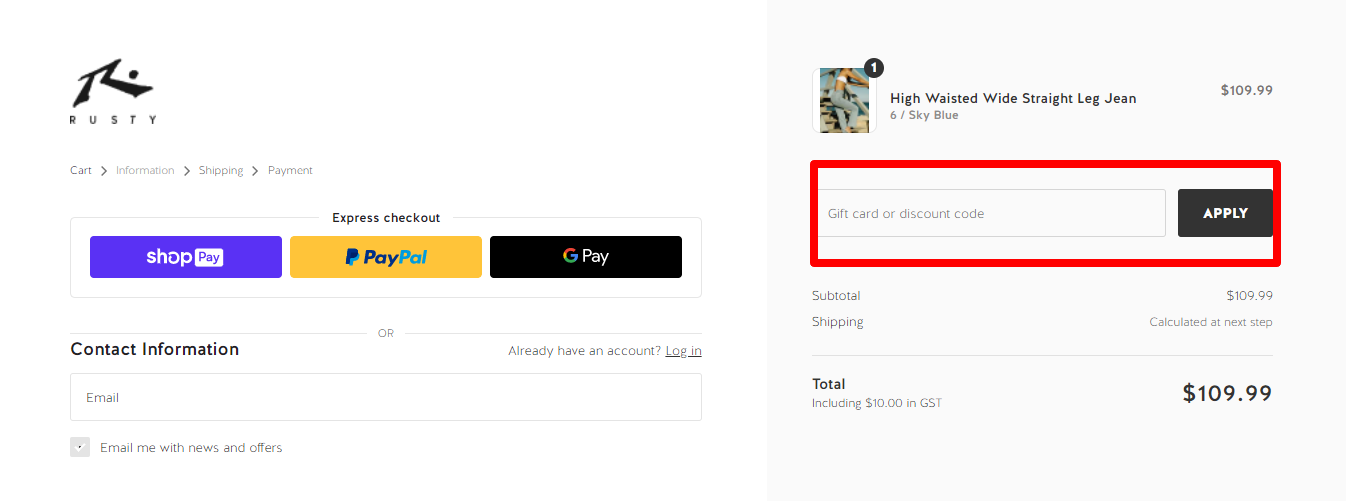Screen dimensions: 1346x501
Task: Check out with Google Pay
Action: 586,257
